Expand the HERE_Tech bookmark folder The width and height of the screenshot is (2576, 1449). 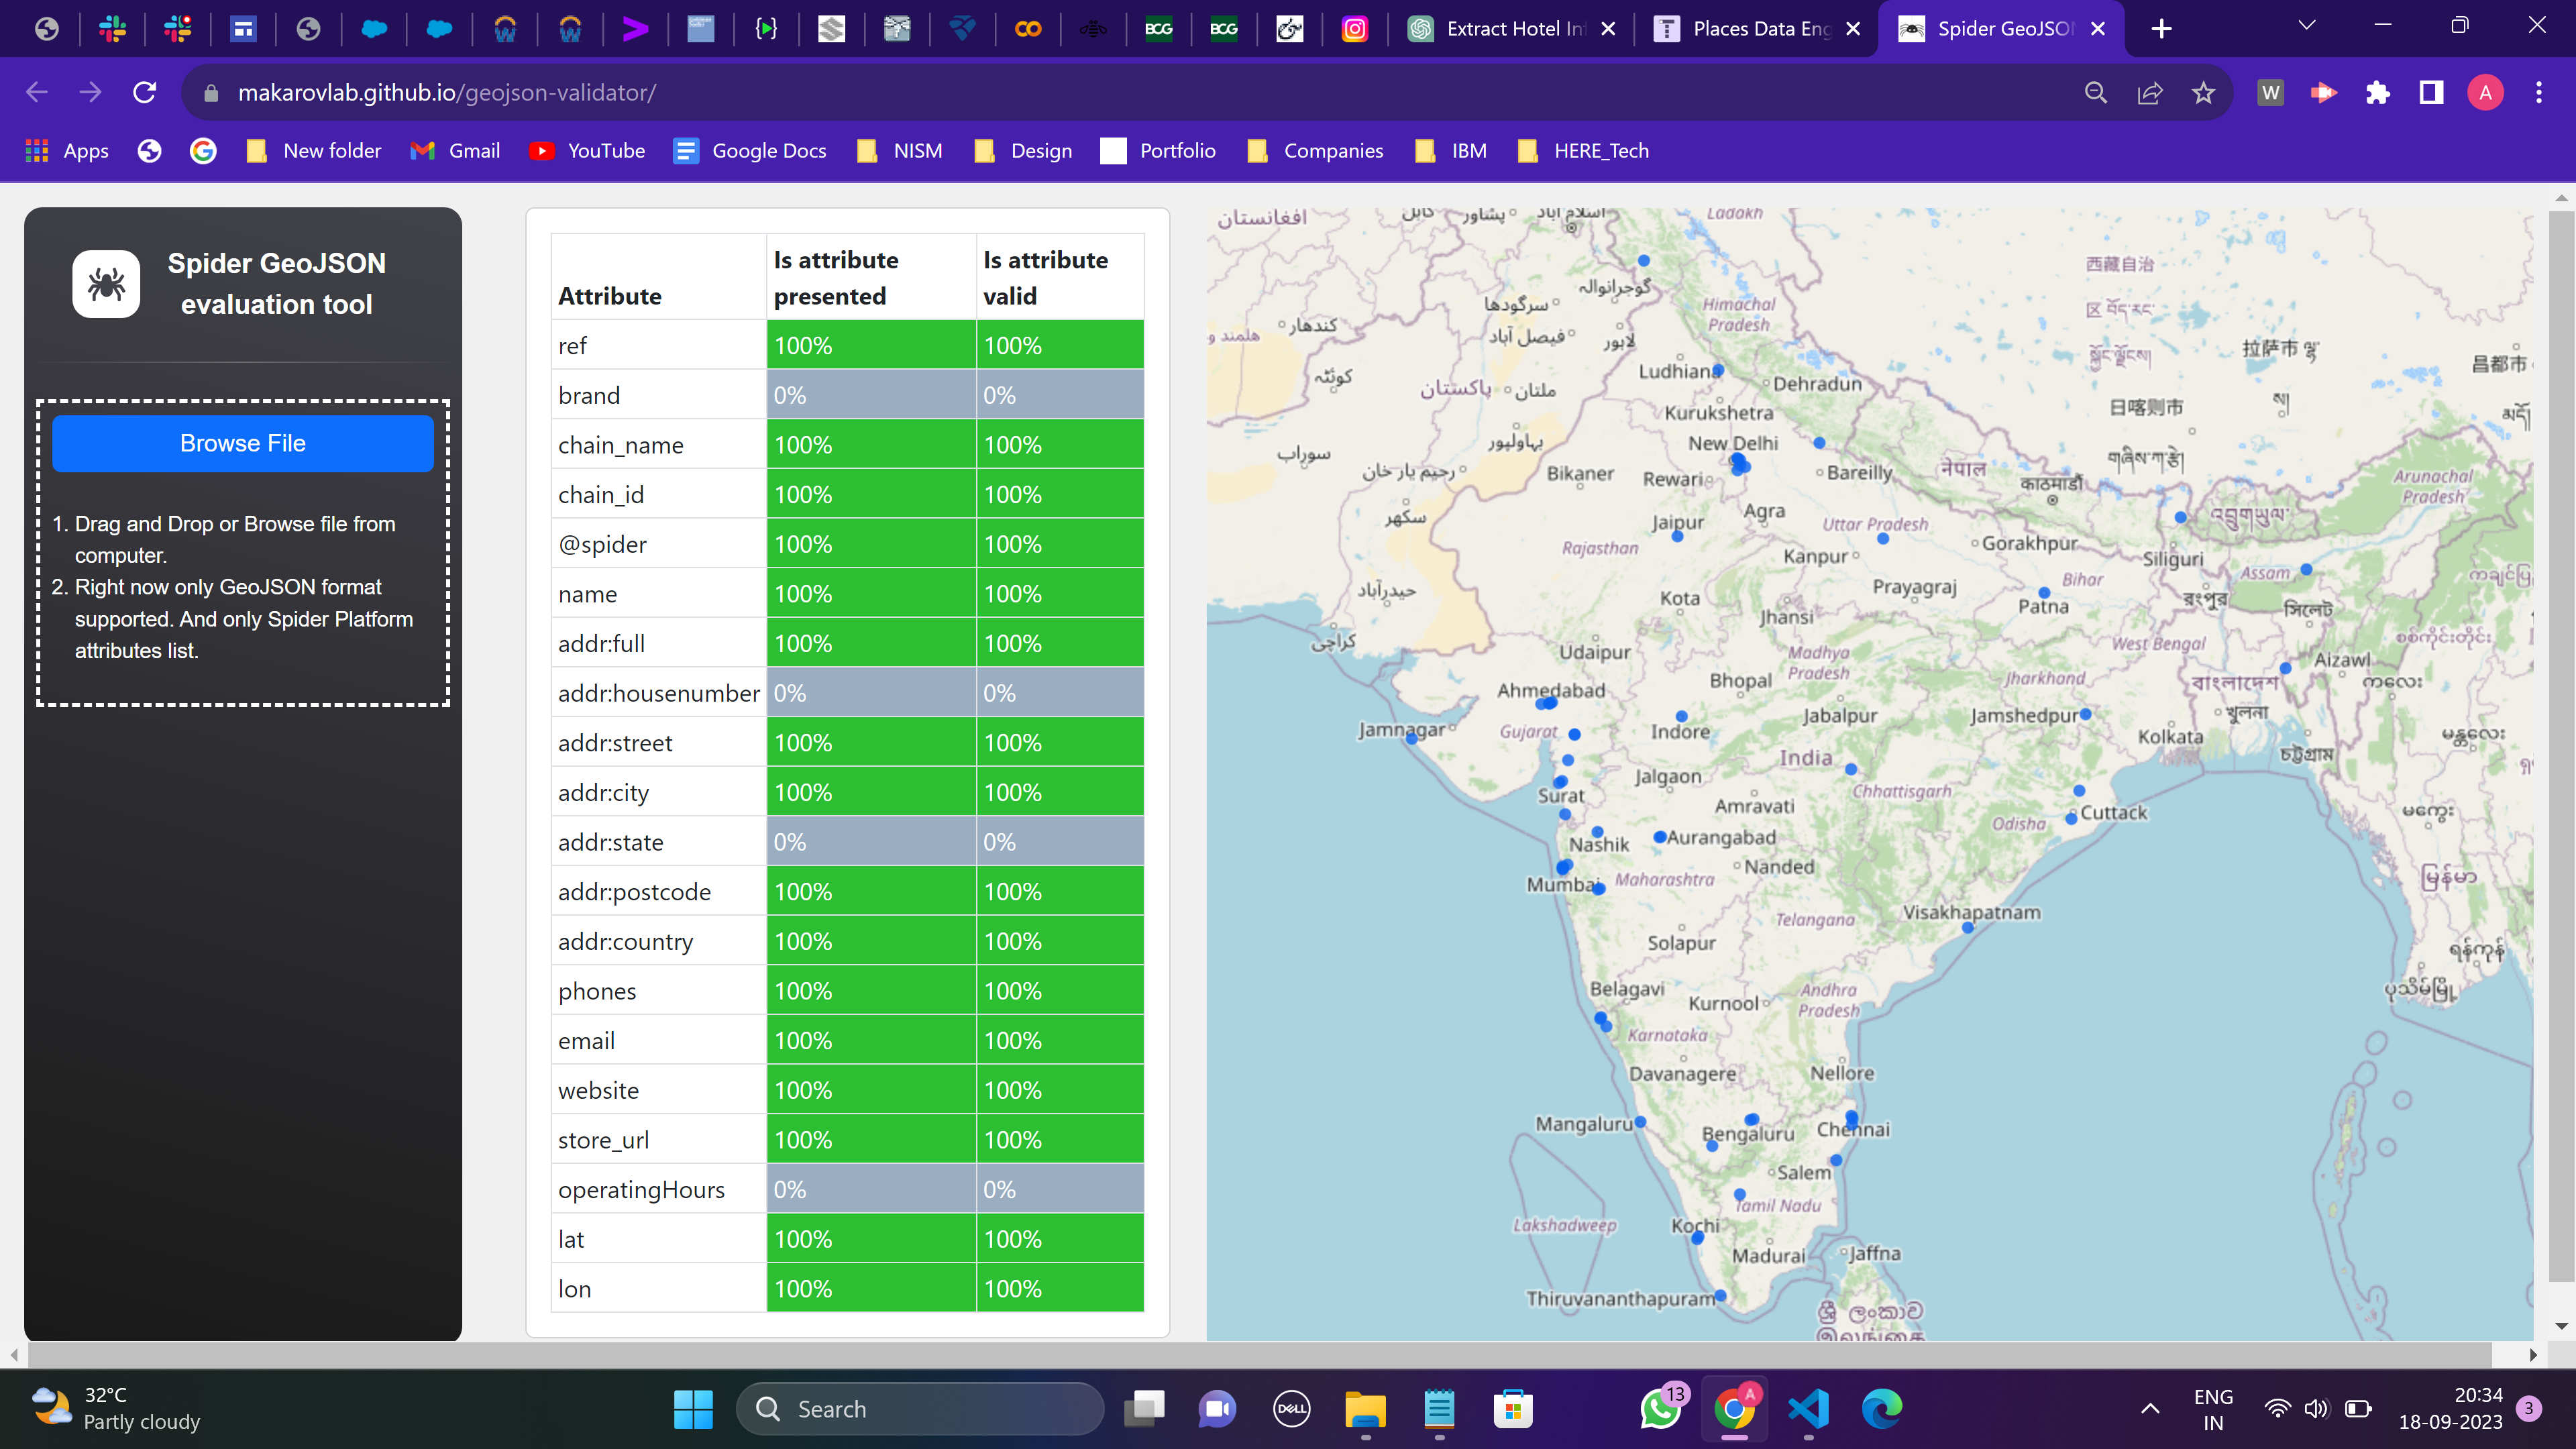[x=1583, y=151]
